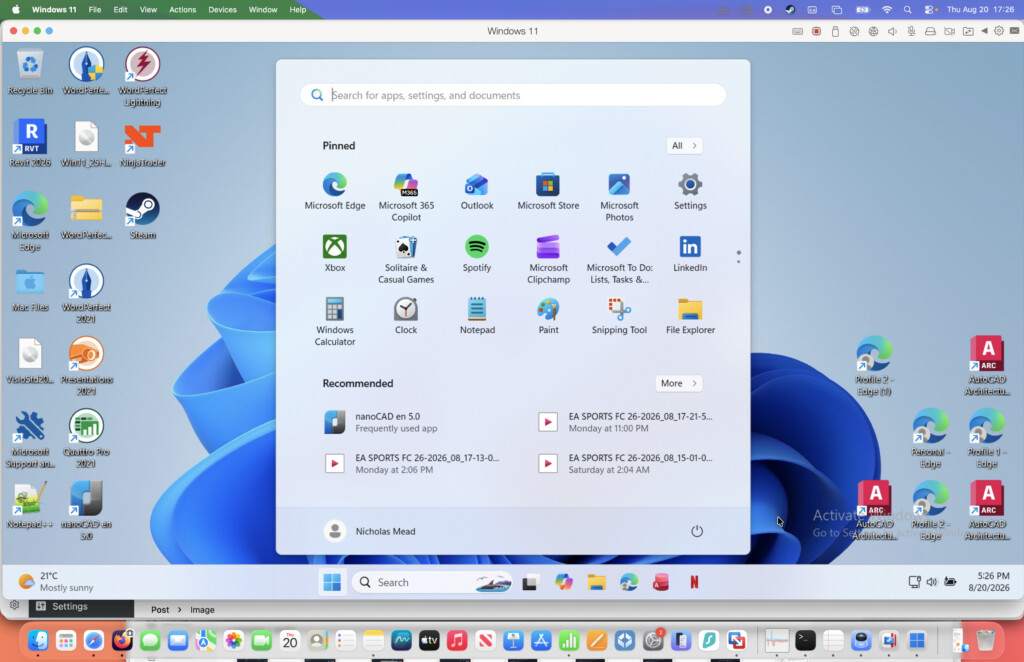Launch Spotify from pinned apps
1024x662 pixels.
[477, 253]
